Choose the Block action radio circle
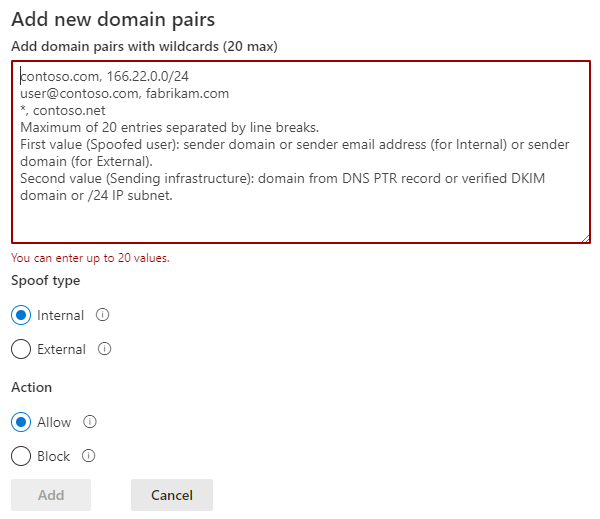 21,456
